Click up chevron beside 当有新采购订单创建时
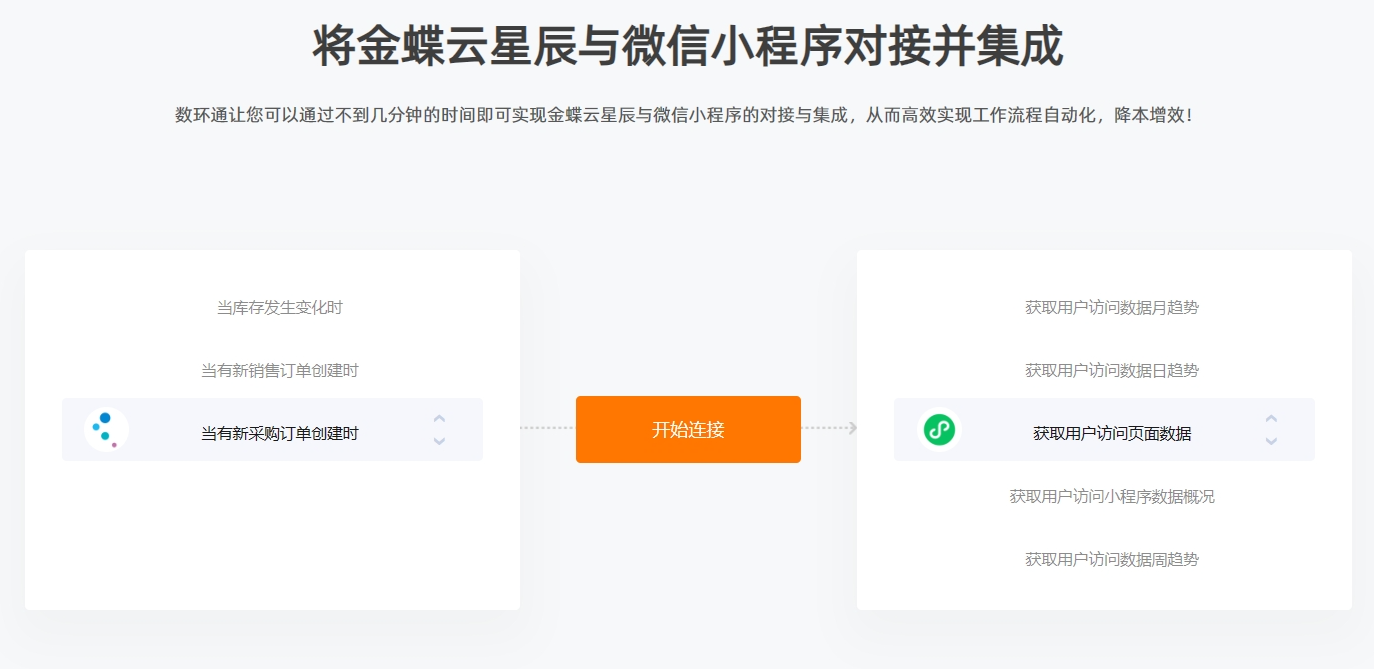 tap(439, 419)
